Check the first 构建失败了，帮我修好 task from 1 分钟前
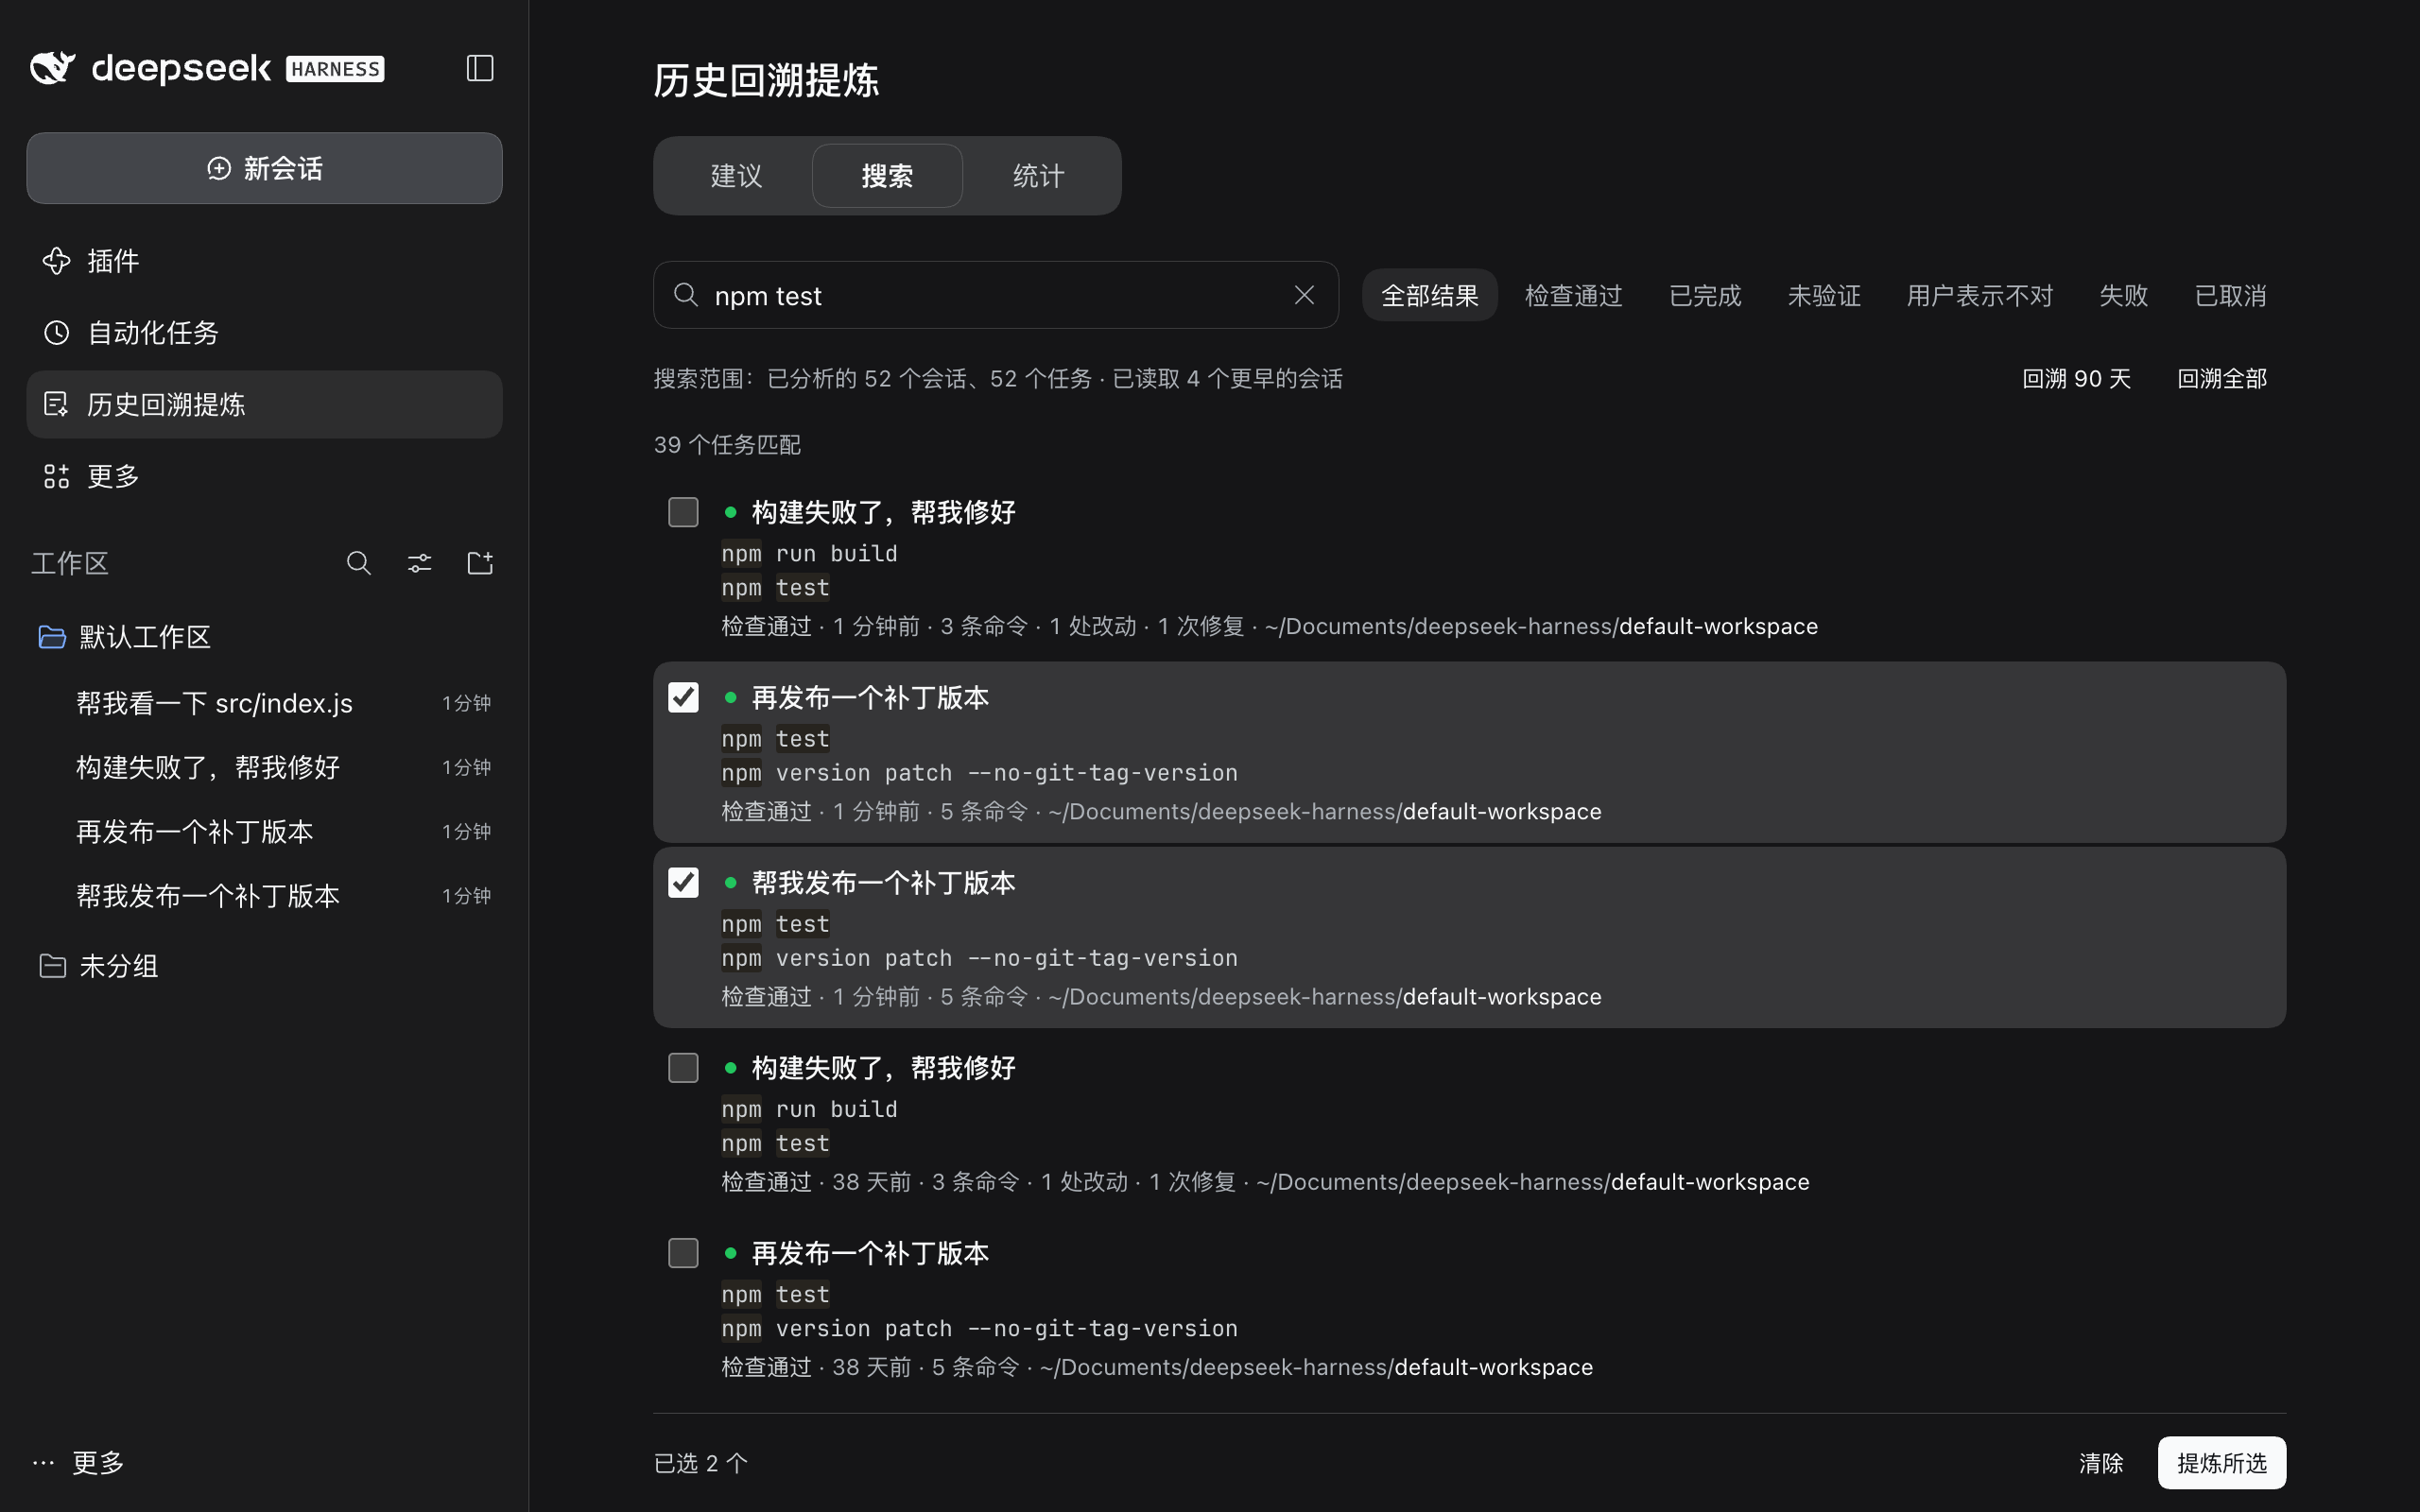2420x1512 pixels. (x=683, y=512)
